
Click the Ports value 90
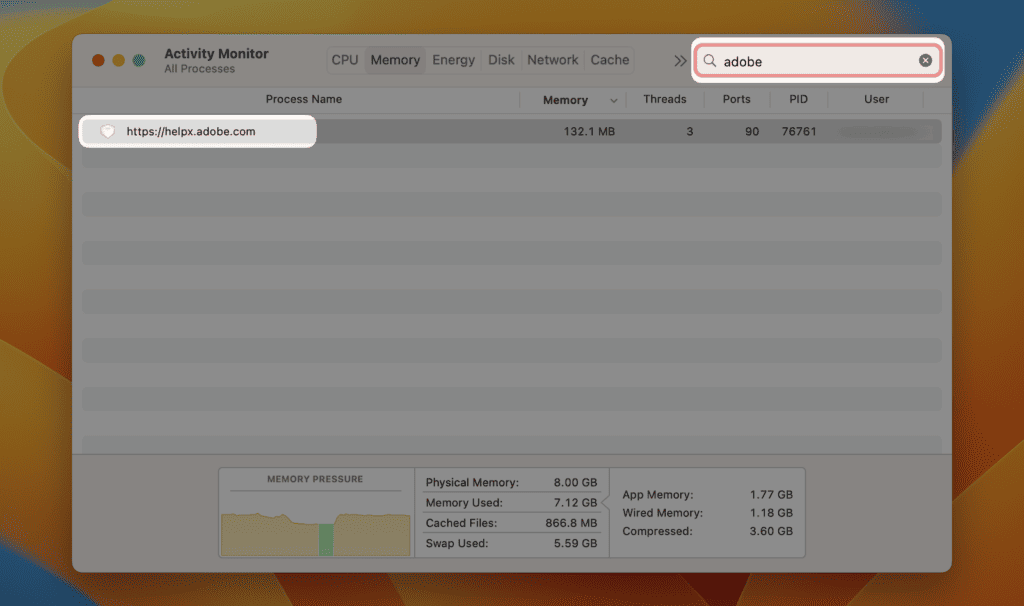coord(752,131)
